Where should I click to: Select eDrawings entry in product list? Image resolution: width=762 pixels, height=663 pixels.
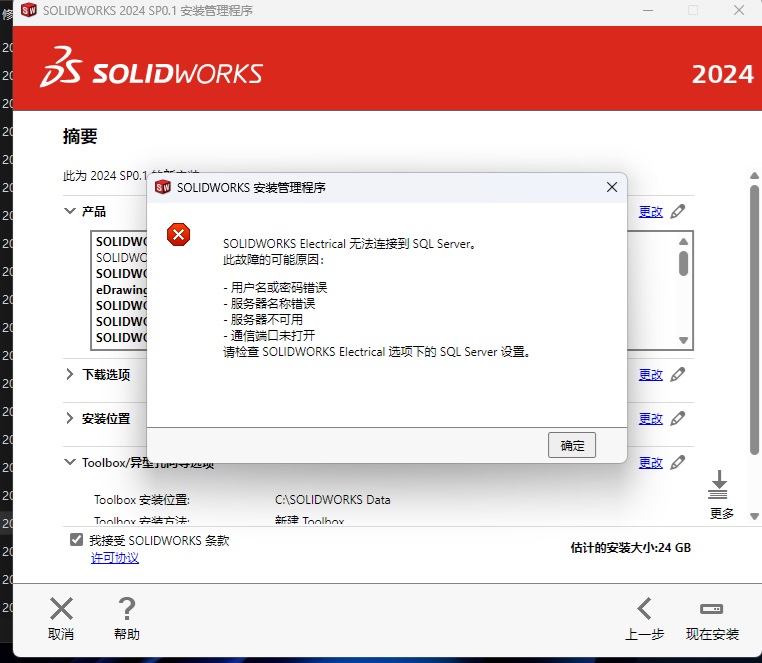(x=121, y=290)
